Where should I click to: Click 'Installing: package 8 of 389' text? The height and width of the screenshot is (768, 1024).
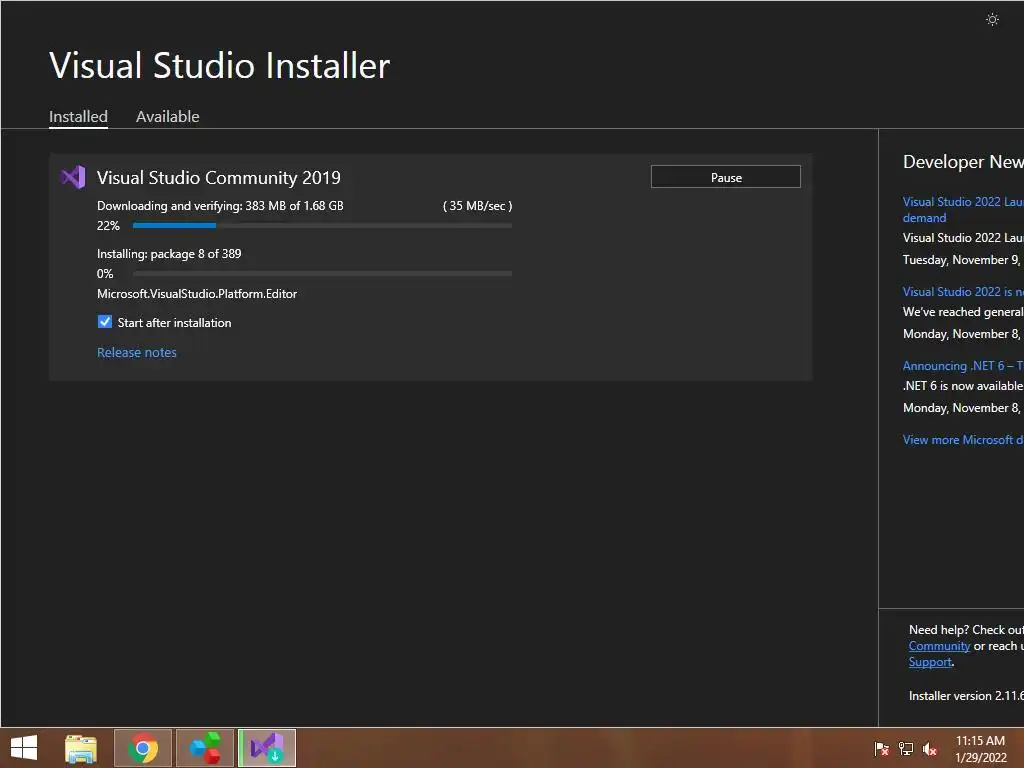[x=169, y=254]
